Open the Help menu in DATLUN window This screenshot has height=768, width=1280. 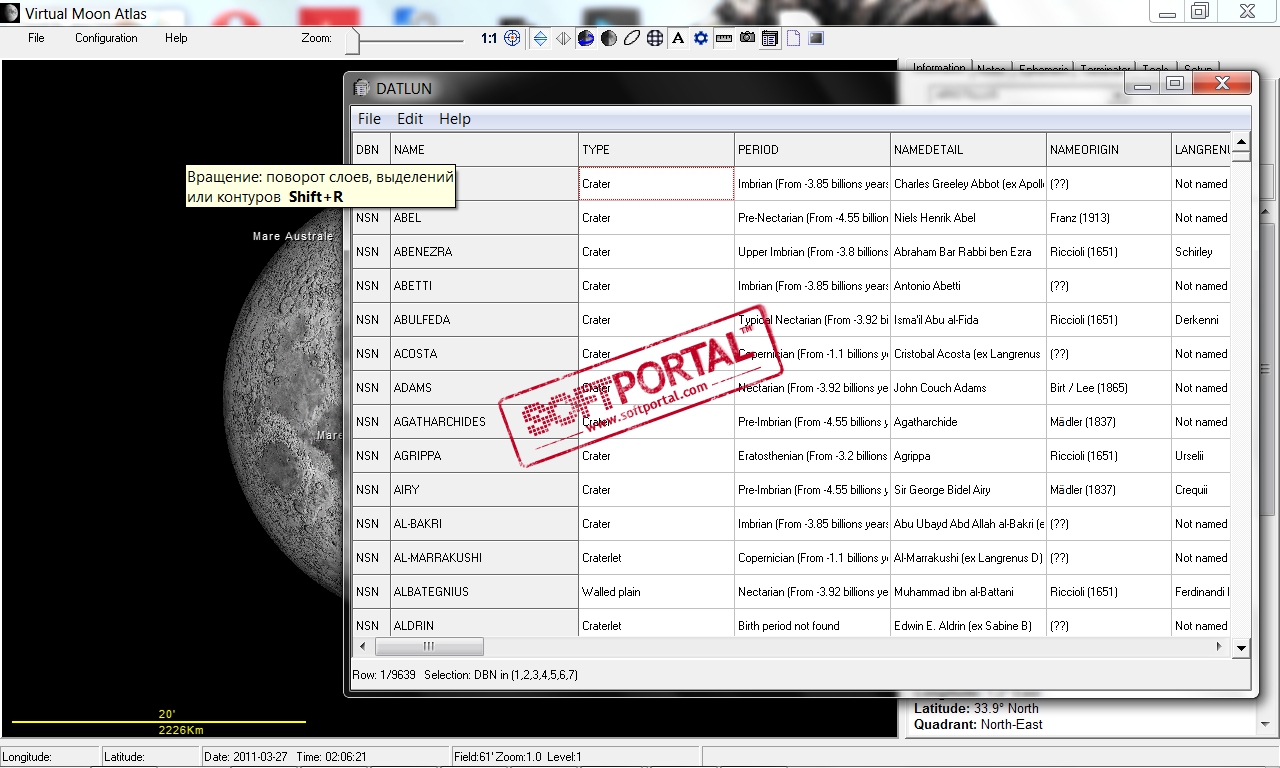pyautogui.click(x=454, y=118)
